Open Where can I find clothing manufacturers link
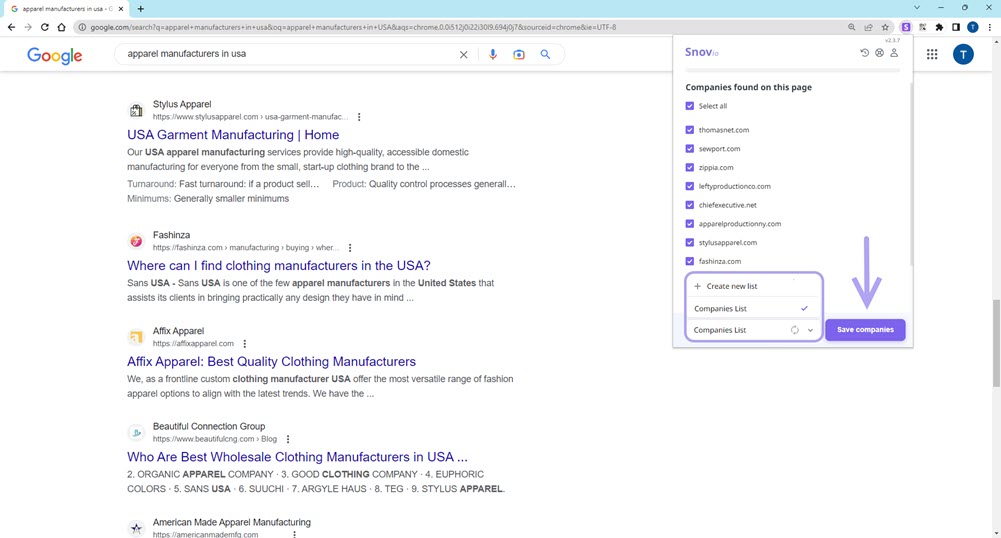 279,265
